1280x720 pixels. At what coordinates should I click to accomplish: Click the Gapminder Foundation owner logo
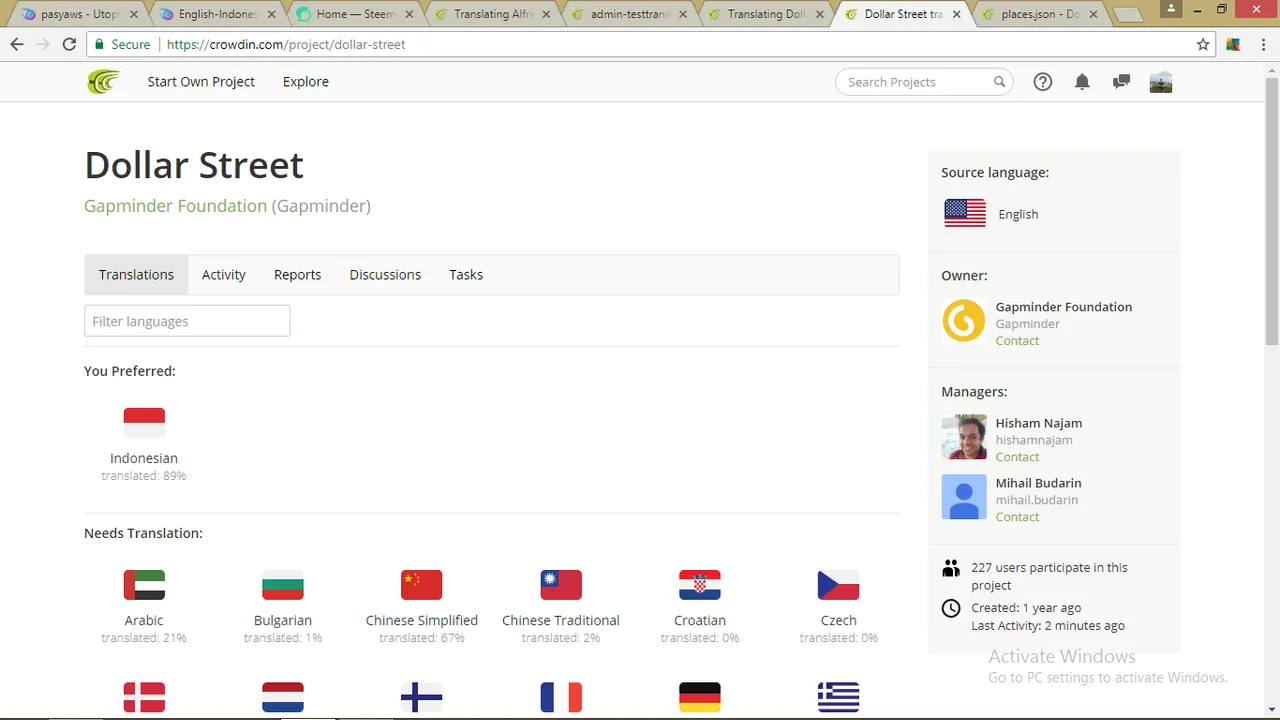pyautogui.click(x=964, y=321)
